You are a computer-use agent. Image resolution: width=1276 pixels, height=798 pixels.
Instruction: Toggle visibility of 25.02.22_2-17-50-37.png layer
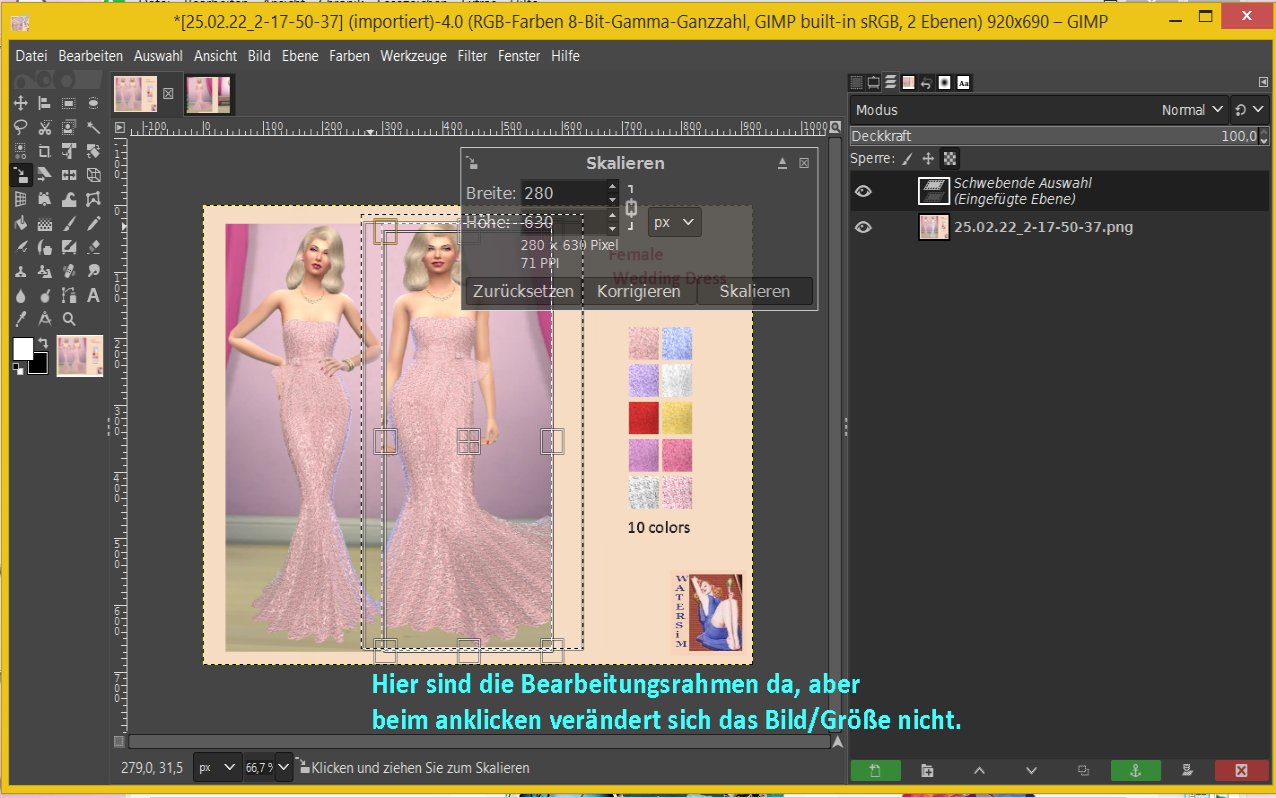point(863,227)
